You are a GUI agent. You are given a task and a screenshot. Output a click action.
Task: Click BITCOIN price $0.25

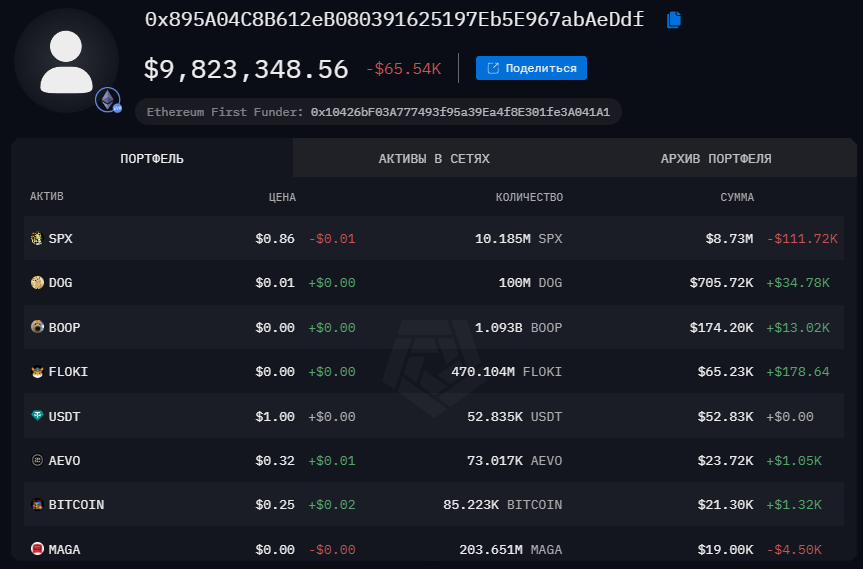275,505
